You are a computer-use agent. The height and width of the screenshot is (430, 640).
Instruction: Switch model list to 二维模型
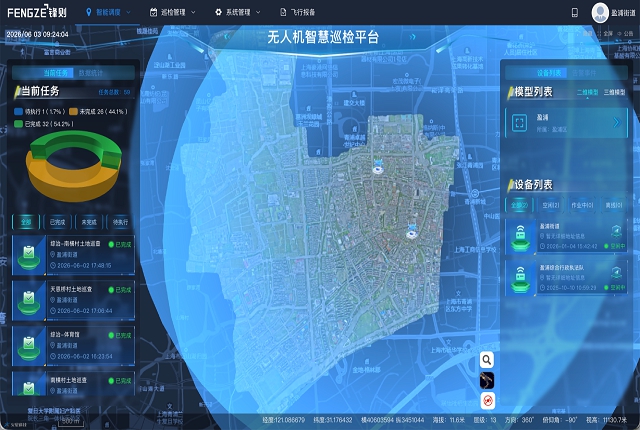point(587,93)
